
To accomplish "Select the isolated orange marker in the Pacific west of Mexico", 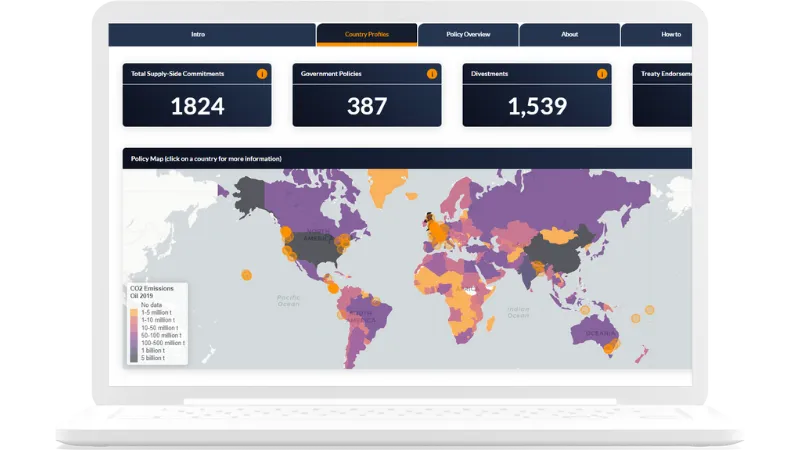I will pos(246,274).
